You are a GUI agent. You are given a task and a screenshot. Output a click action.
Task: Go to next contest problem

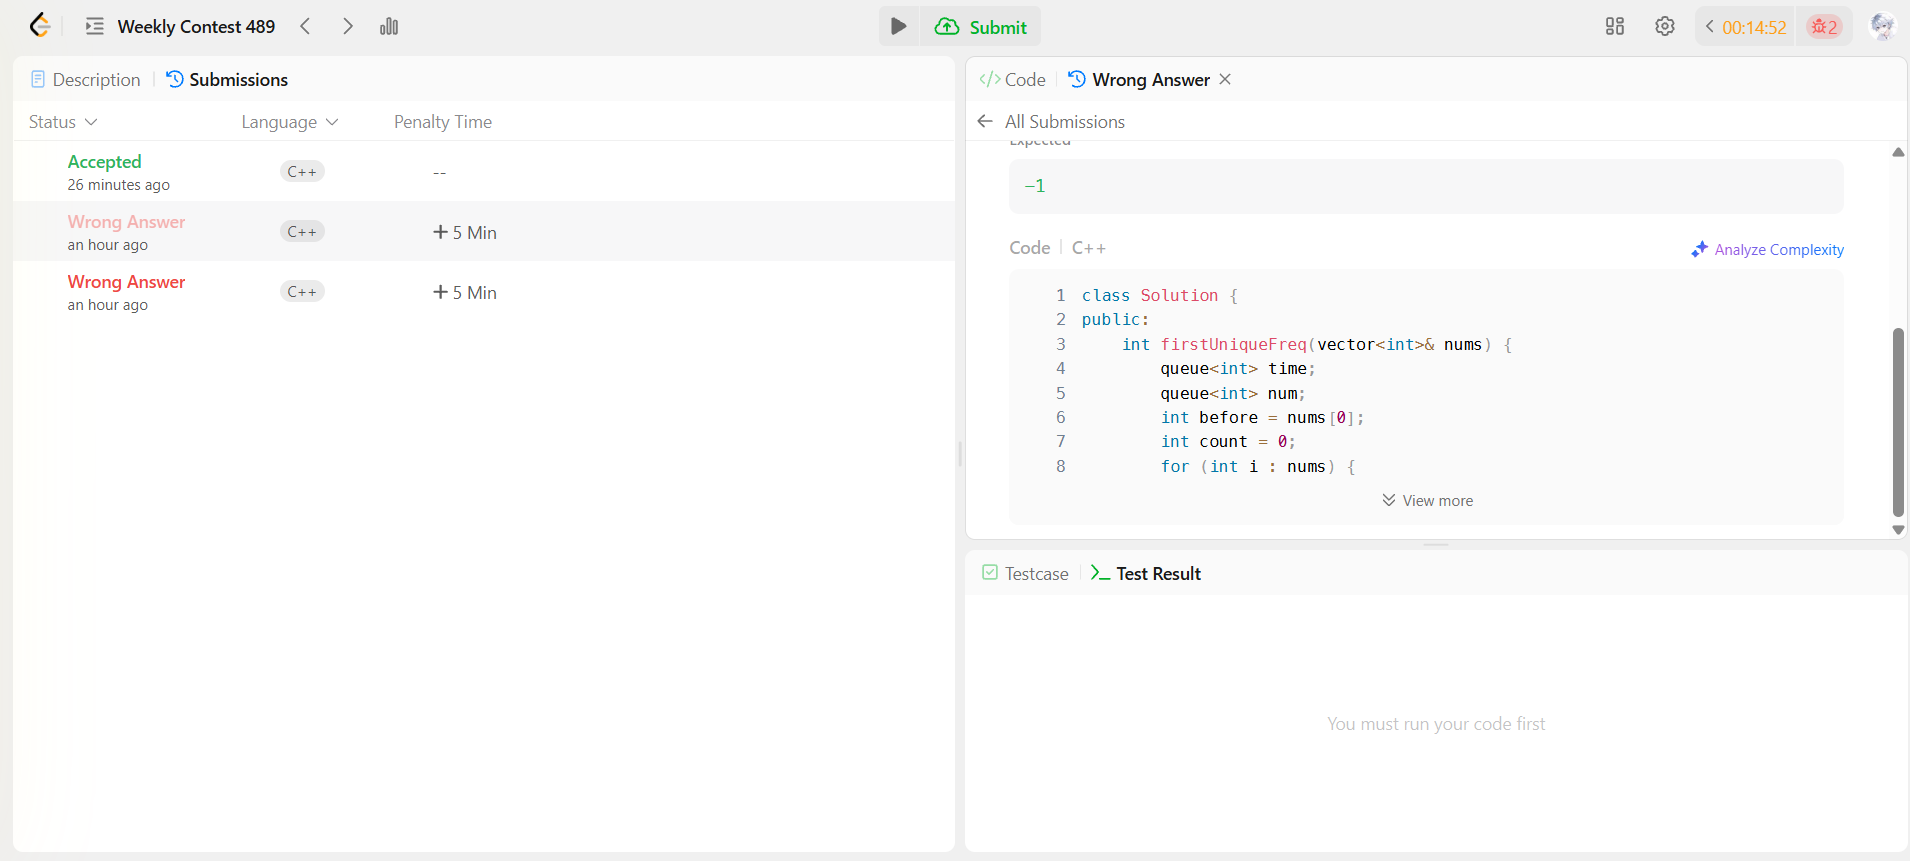[347, 27]
